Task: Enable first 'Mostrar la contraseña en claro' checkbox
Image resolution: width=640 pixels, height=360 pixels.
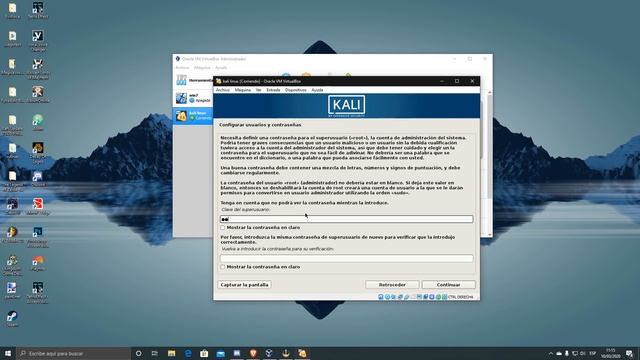Action: [x=223, y=228]
